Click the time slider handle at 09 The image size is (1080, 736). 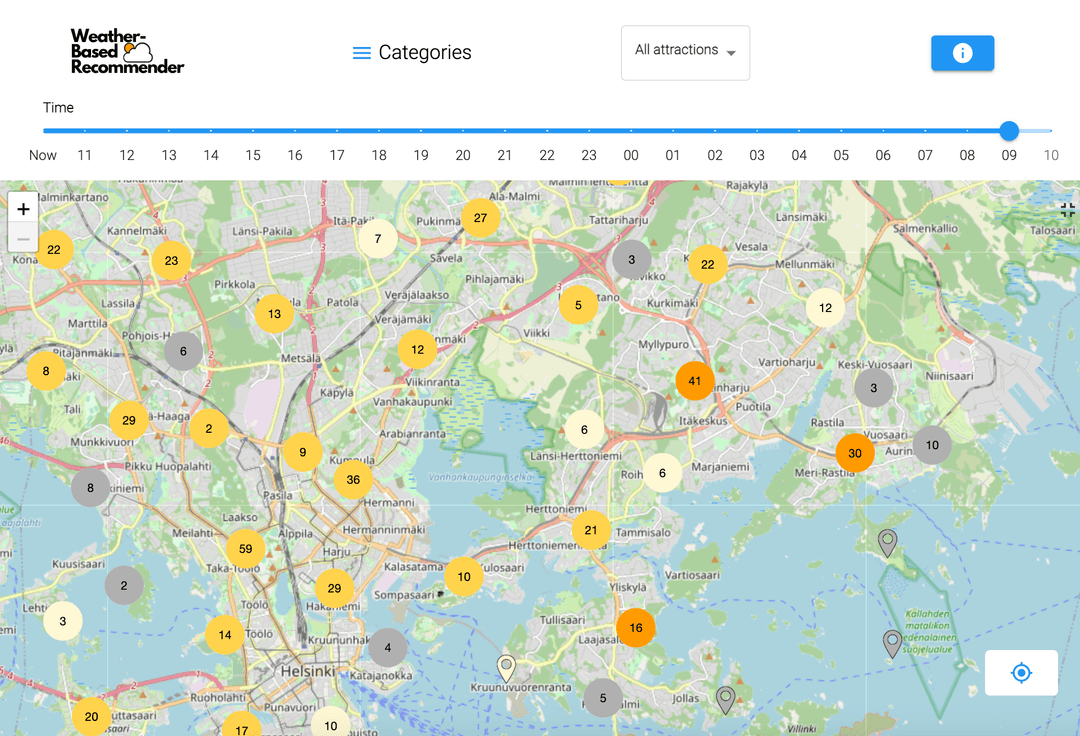(x=1009, y=131)
